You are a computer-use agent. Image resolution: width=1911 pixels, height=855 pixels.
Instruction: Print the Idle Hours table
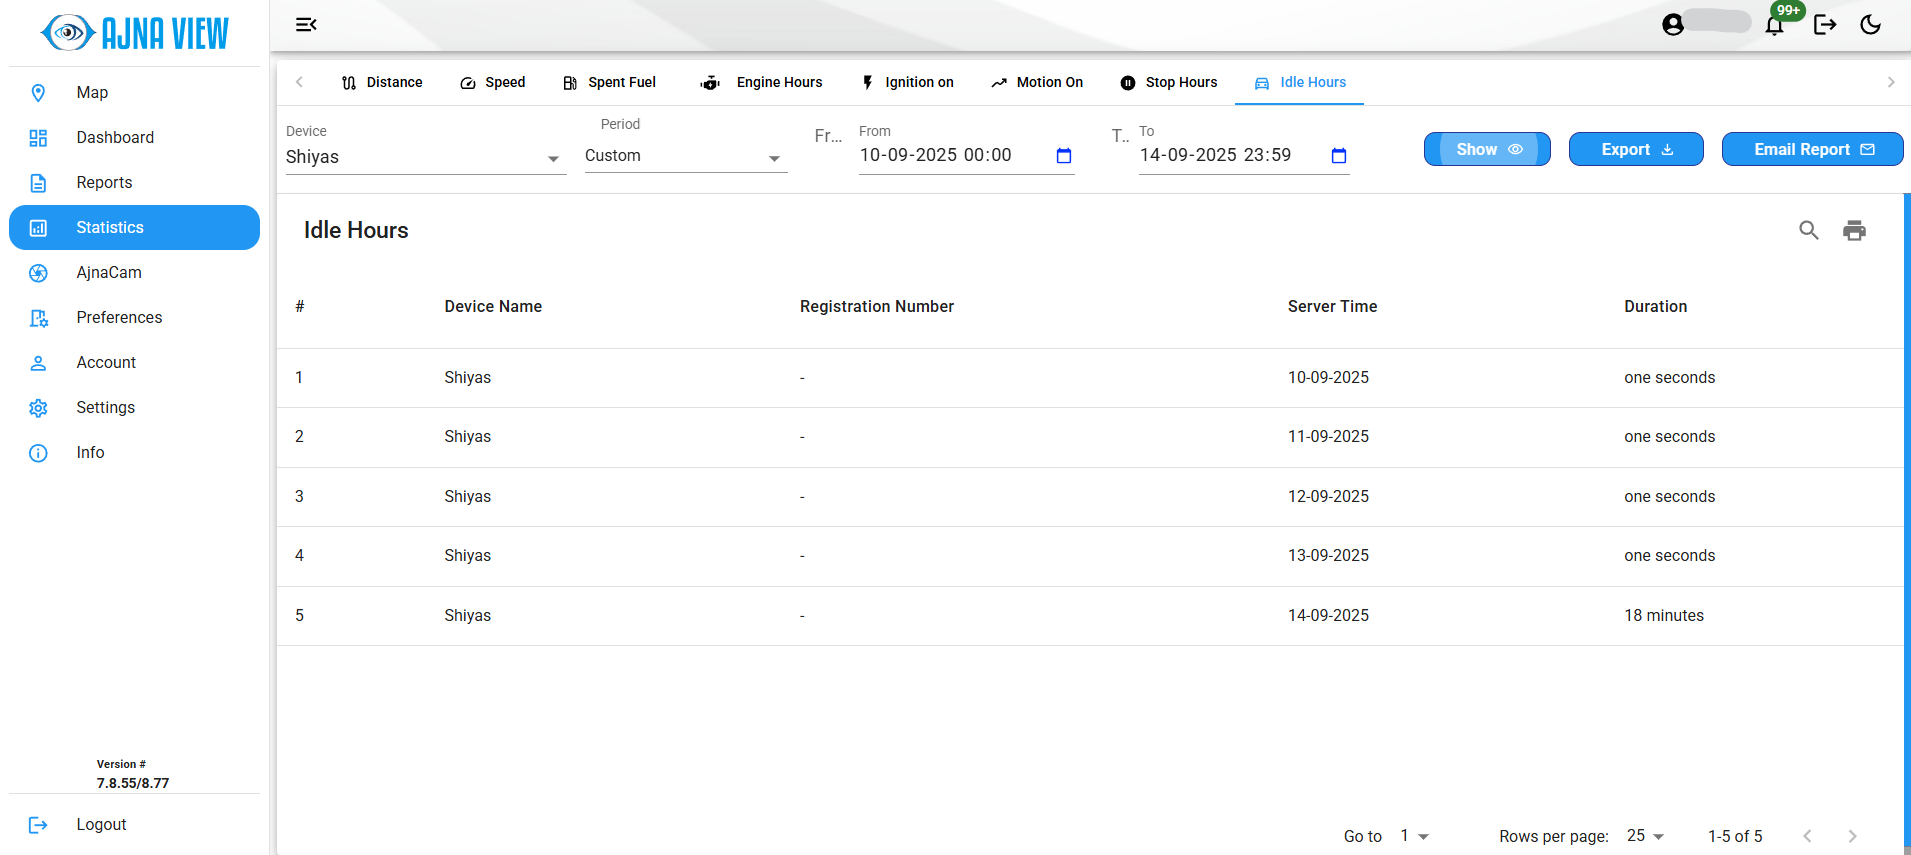point(1854,230)
